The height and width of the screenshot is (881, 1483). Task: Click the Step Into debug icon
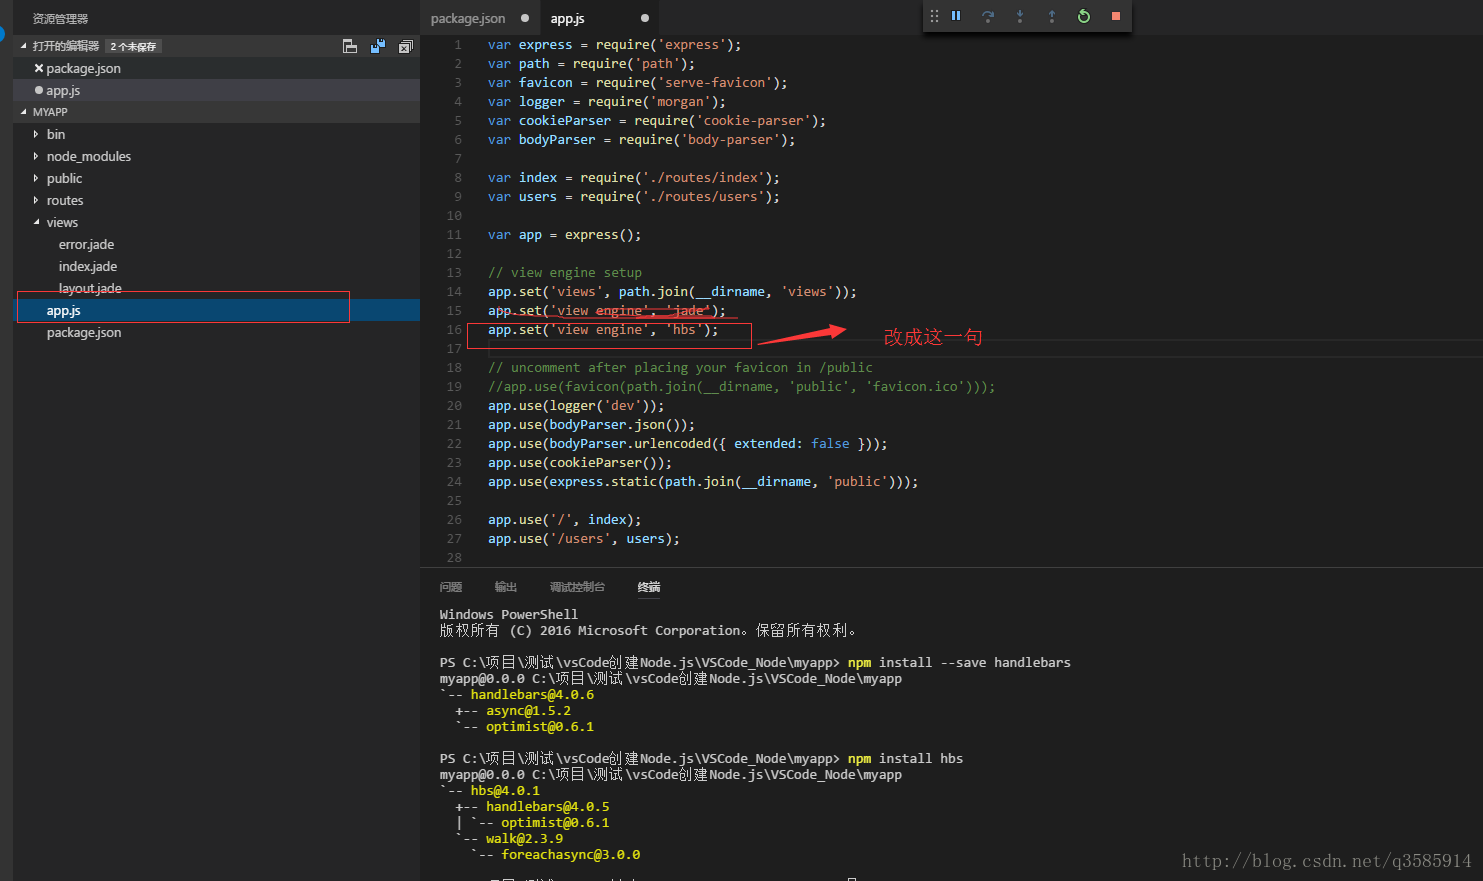[1020, 16]
